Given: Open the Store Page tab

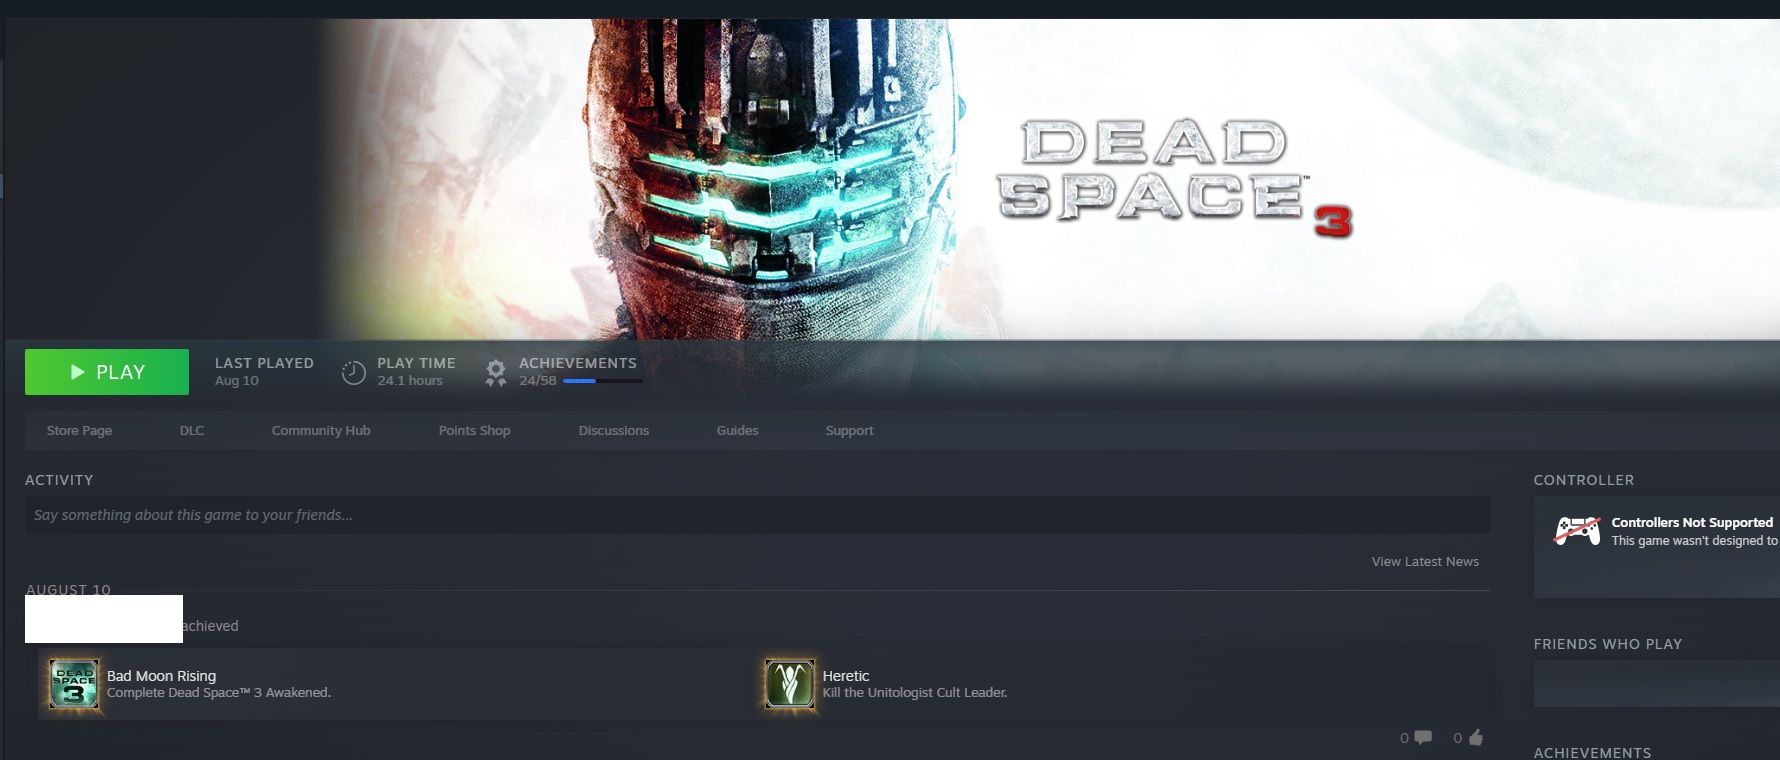Looking at the screenshot, I should tap(79, 431).
